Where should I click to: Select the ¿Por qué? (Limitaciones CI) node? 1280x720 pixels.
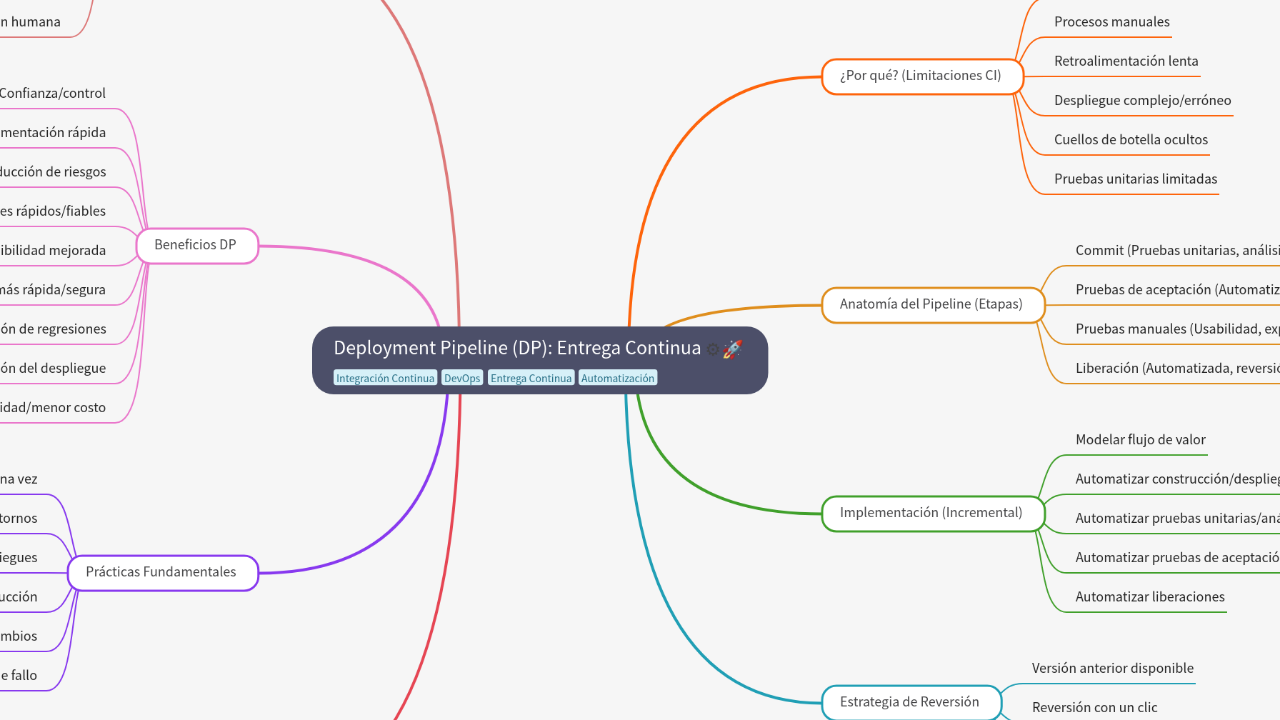click(x=920, y=76)
